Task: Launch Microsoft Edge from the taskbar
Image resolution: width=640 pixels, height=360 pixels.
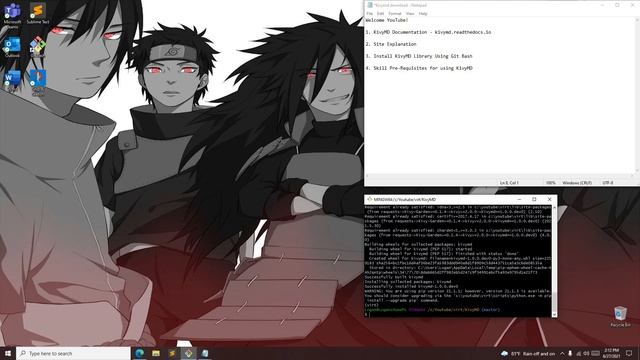Action: coord(140,353)
